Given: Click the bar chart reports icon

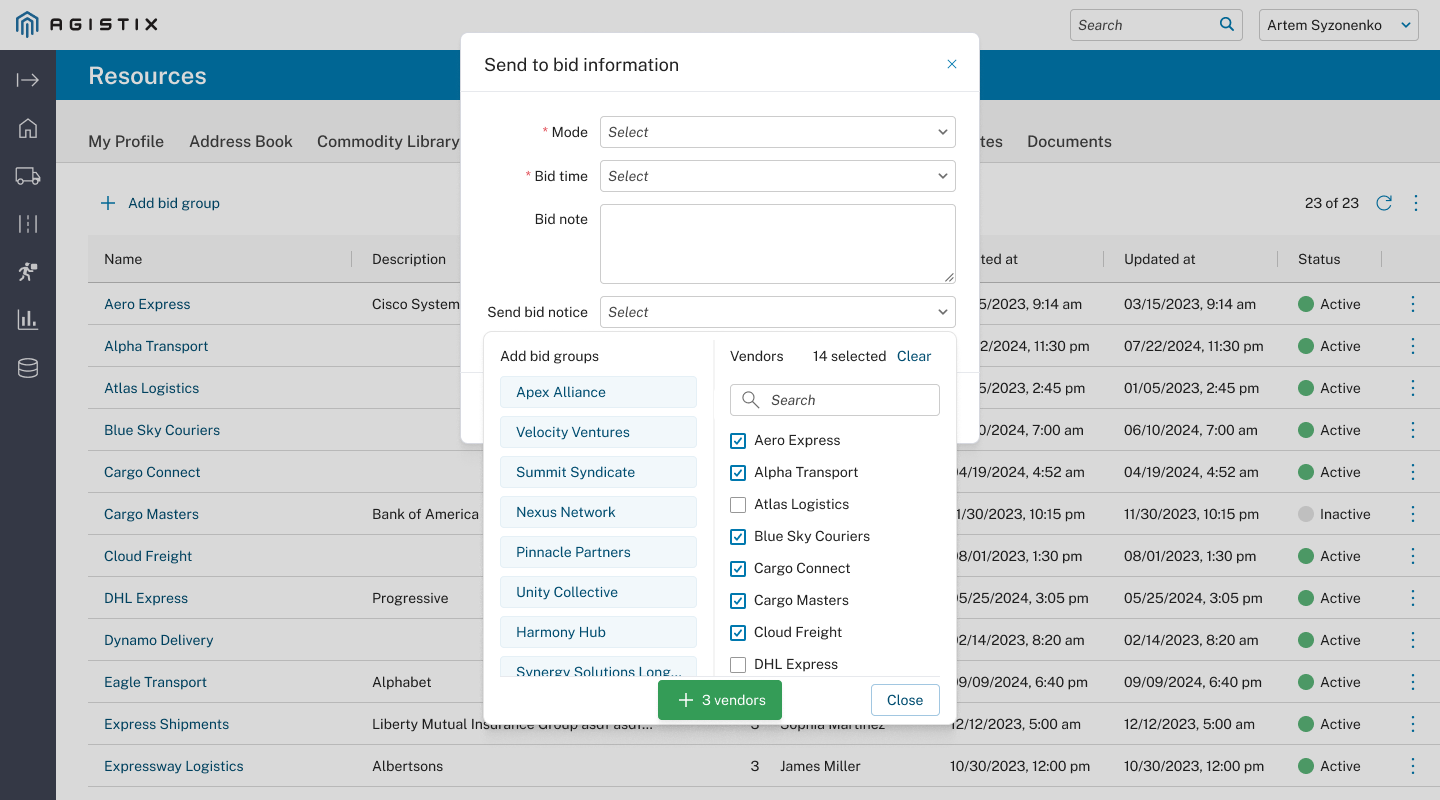Looking at the screenshot, I should coord(28,320).
